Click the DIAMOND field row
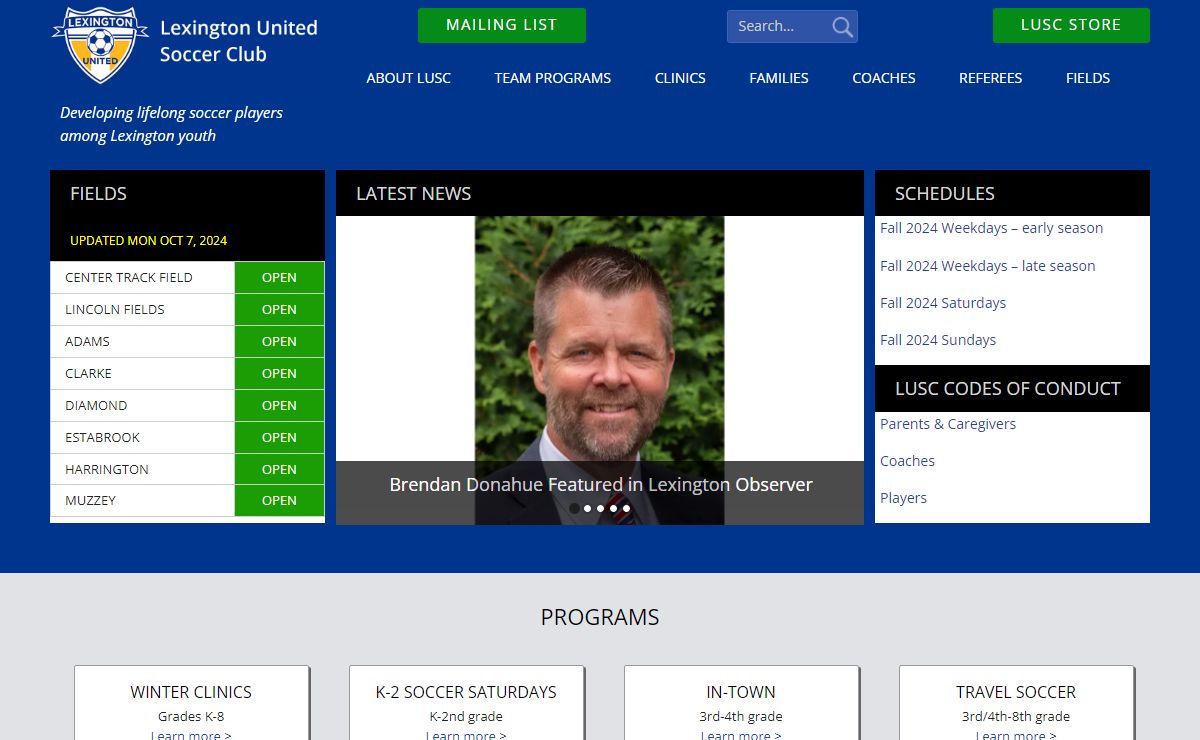This screenshot has width=1200, height=740. pyautogui.click(x=187, y=405)
